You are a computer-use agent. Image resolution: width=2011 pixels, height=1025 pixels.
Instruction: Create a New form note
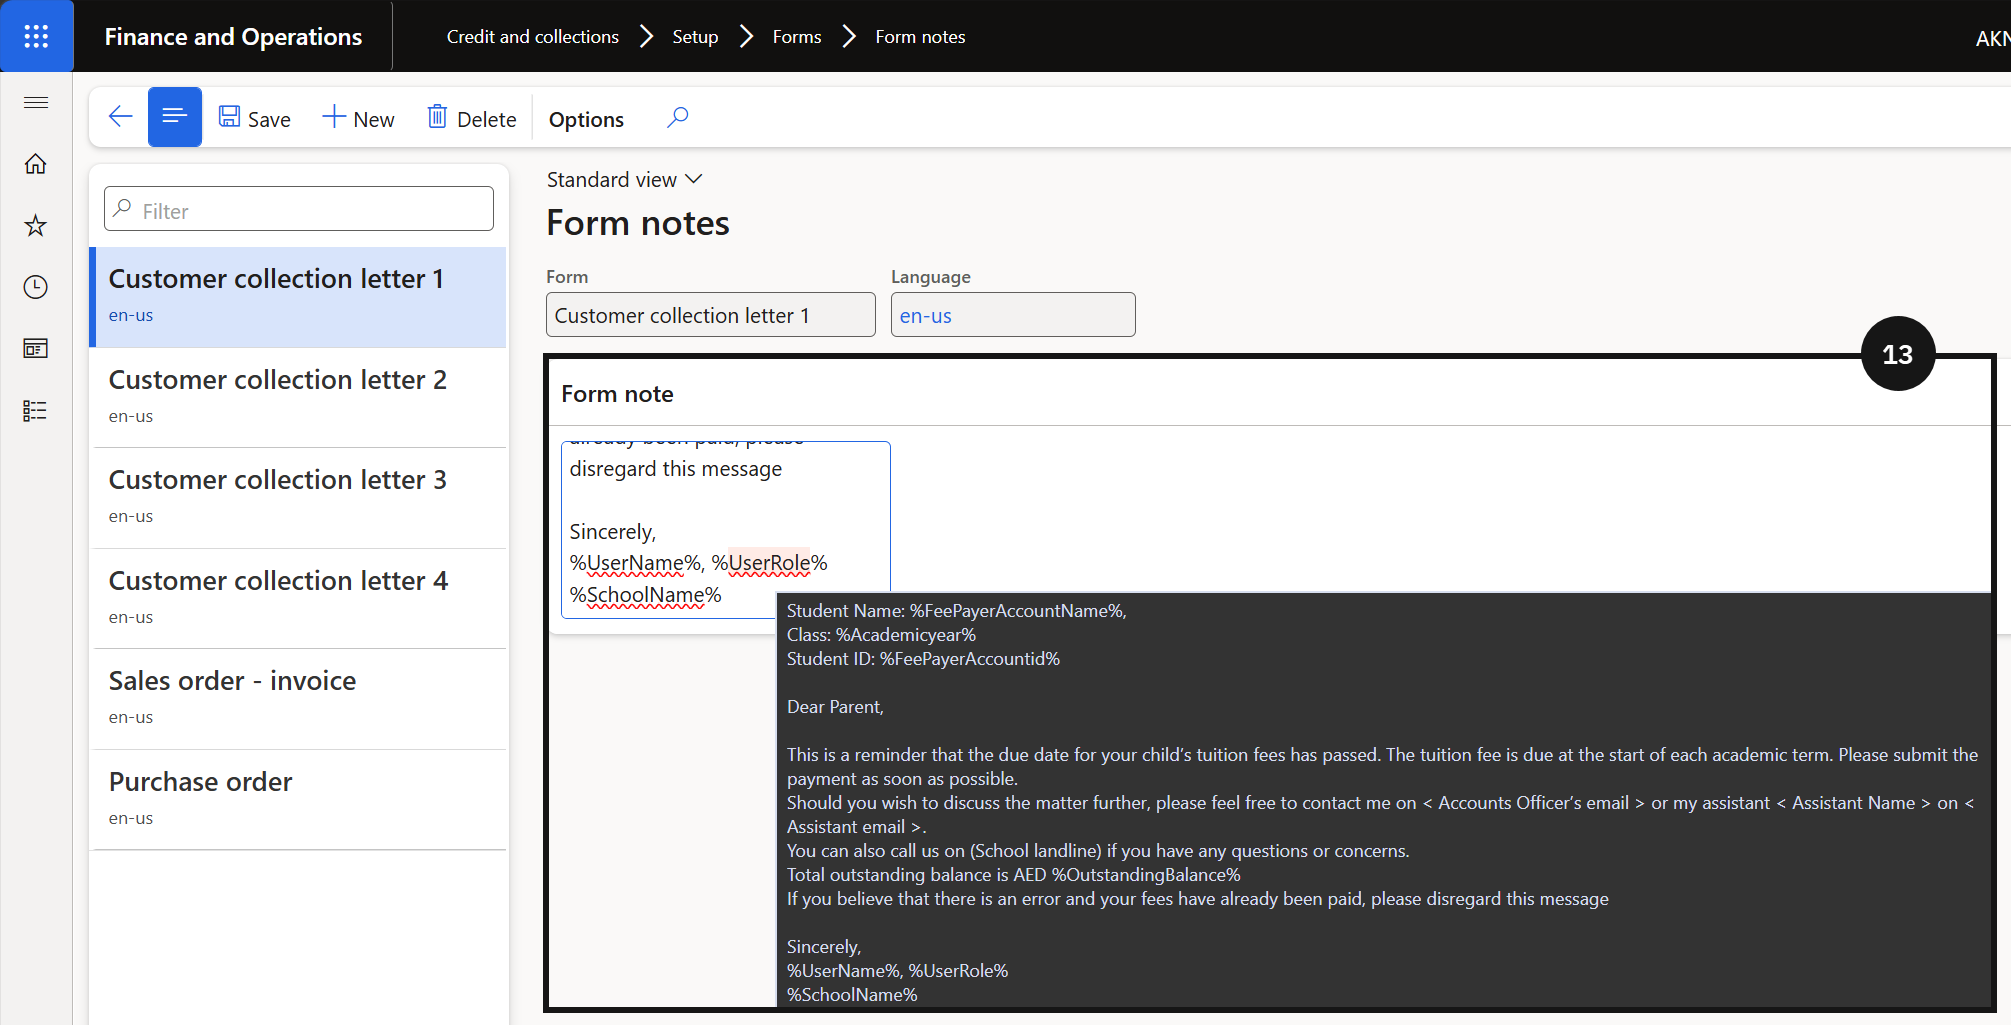click(359, 119)
